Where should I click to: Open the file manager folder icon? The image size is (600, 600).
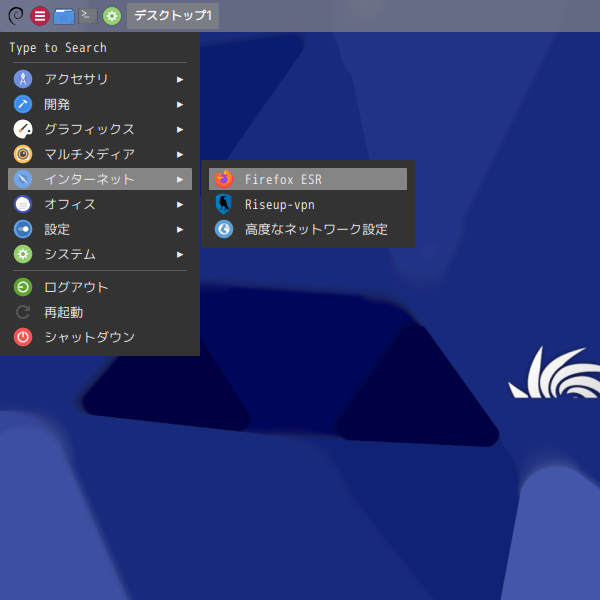tap(64, 16)
